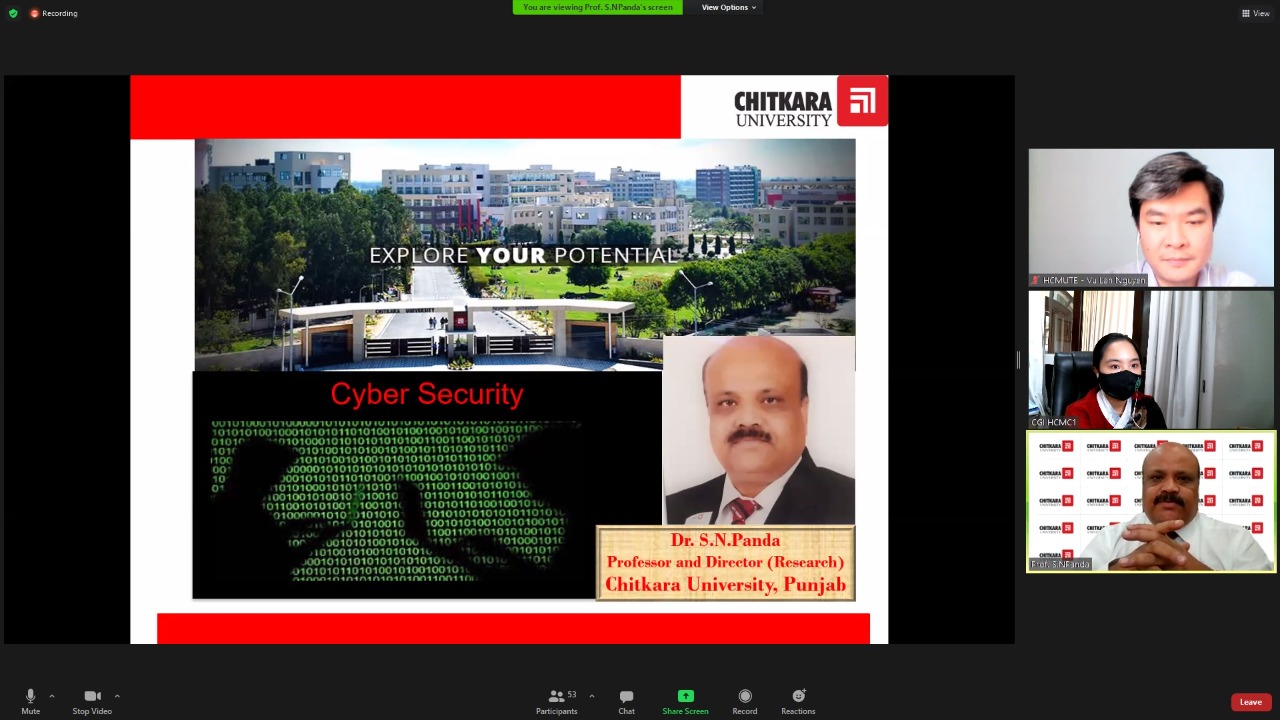
Task: Click the speaker portrait photo on slide
Action: click(759, 430)
